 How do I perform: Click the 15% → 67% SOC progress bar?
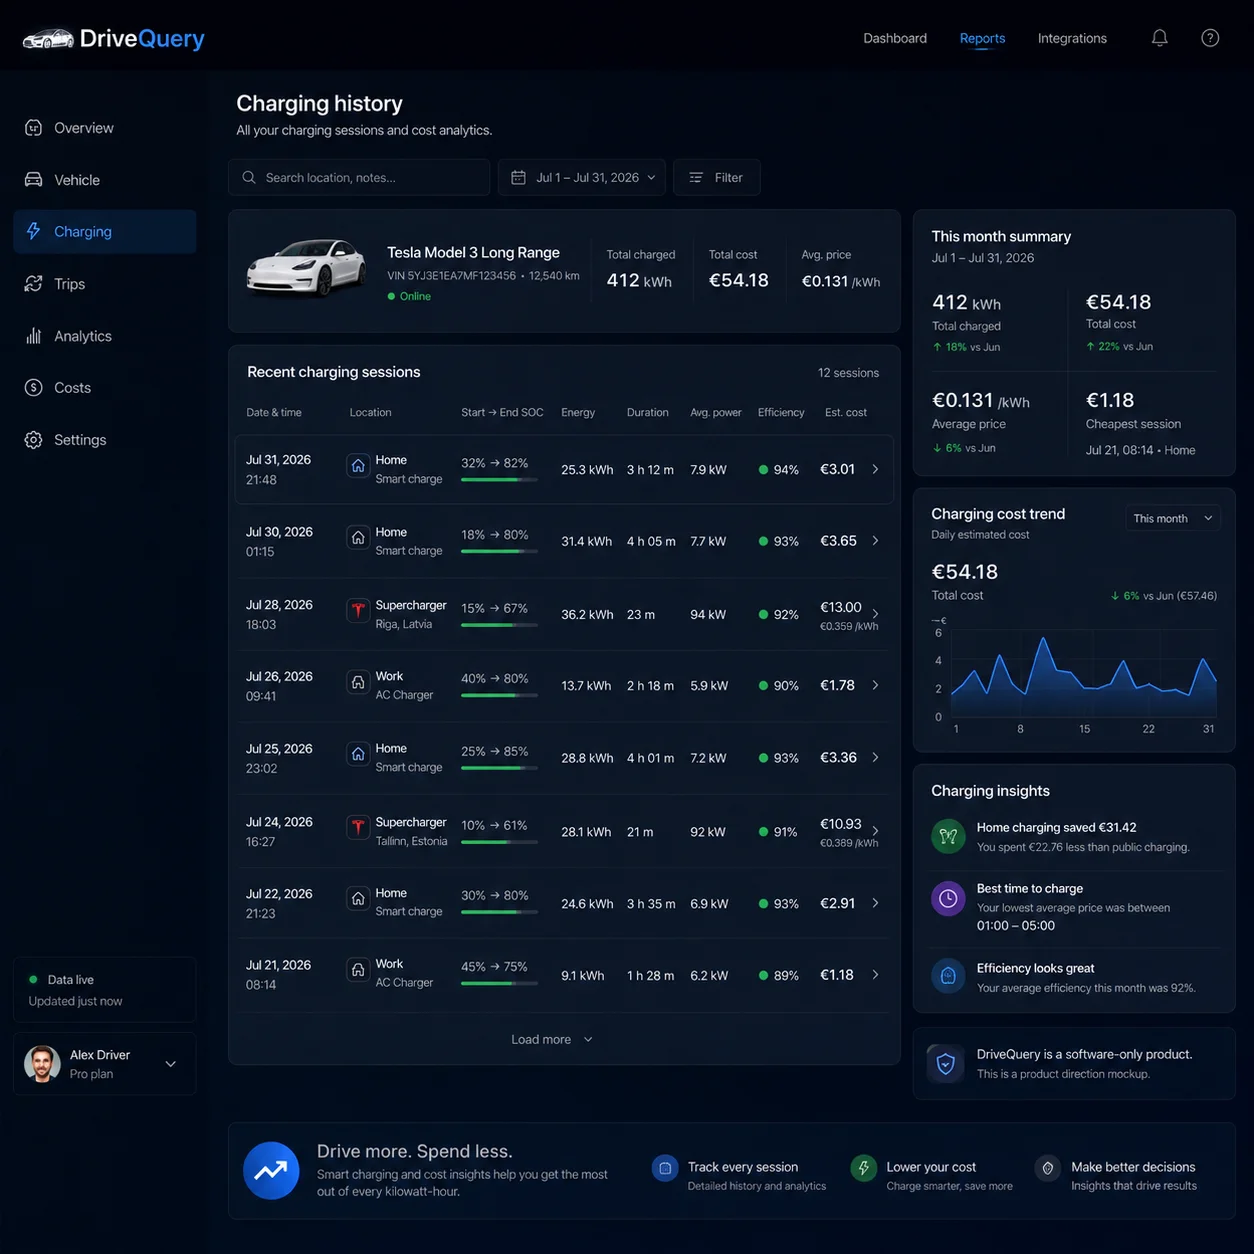point(499,625)
